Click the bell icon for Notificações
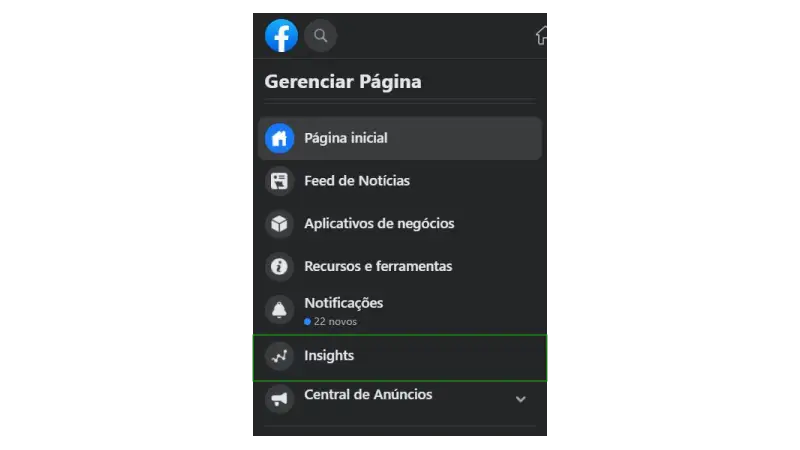Image resolution: width=800 pixels, height=450 pixels. tap(279, 310)
